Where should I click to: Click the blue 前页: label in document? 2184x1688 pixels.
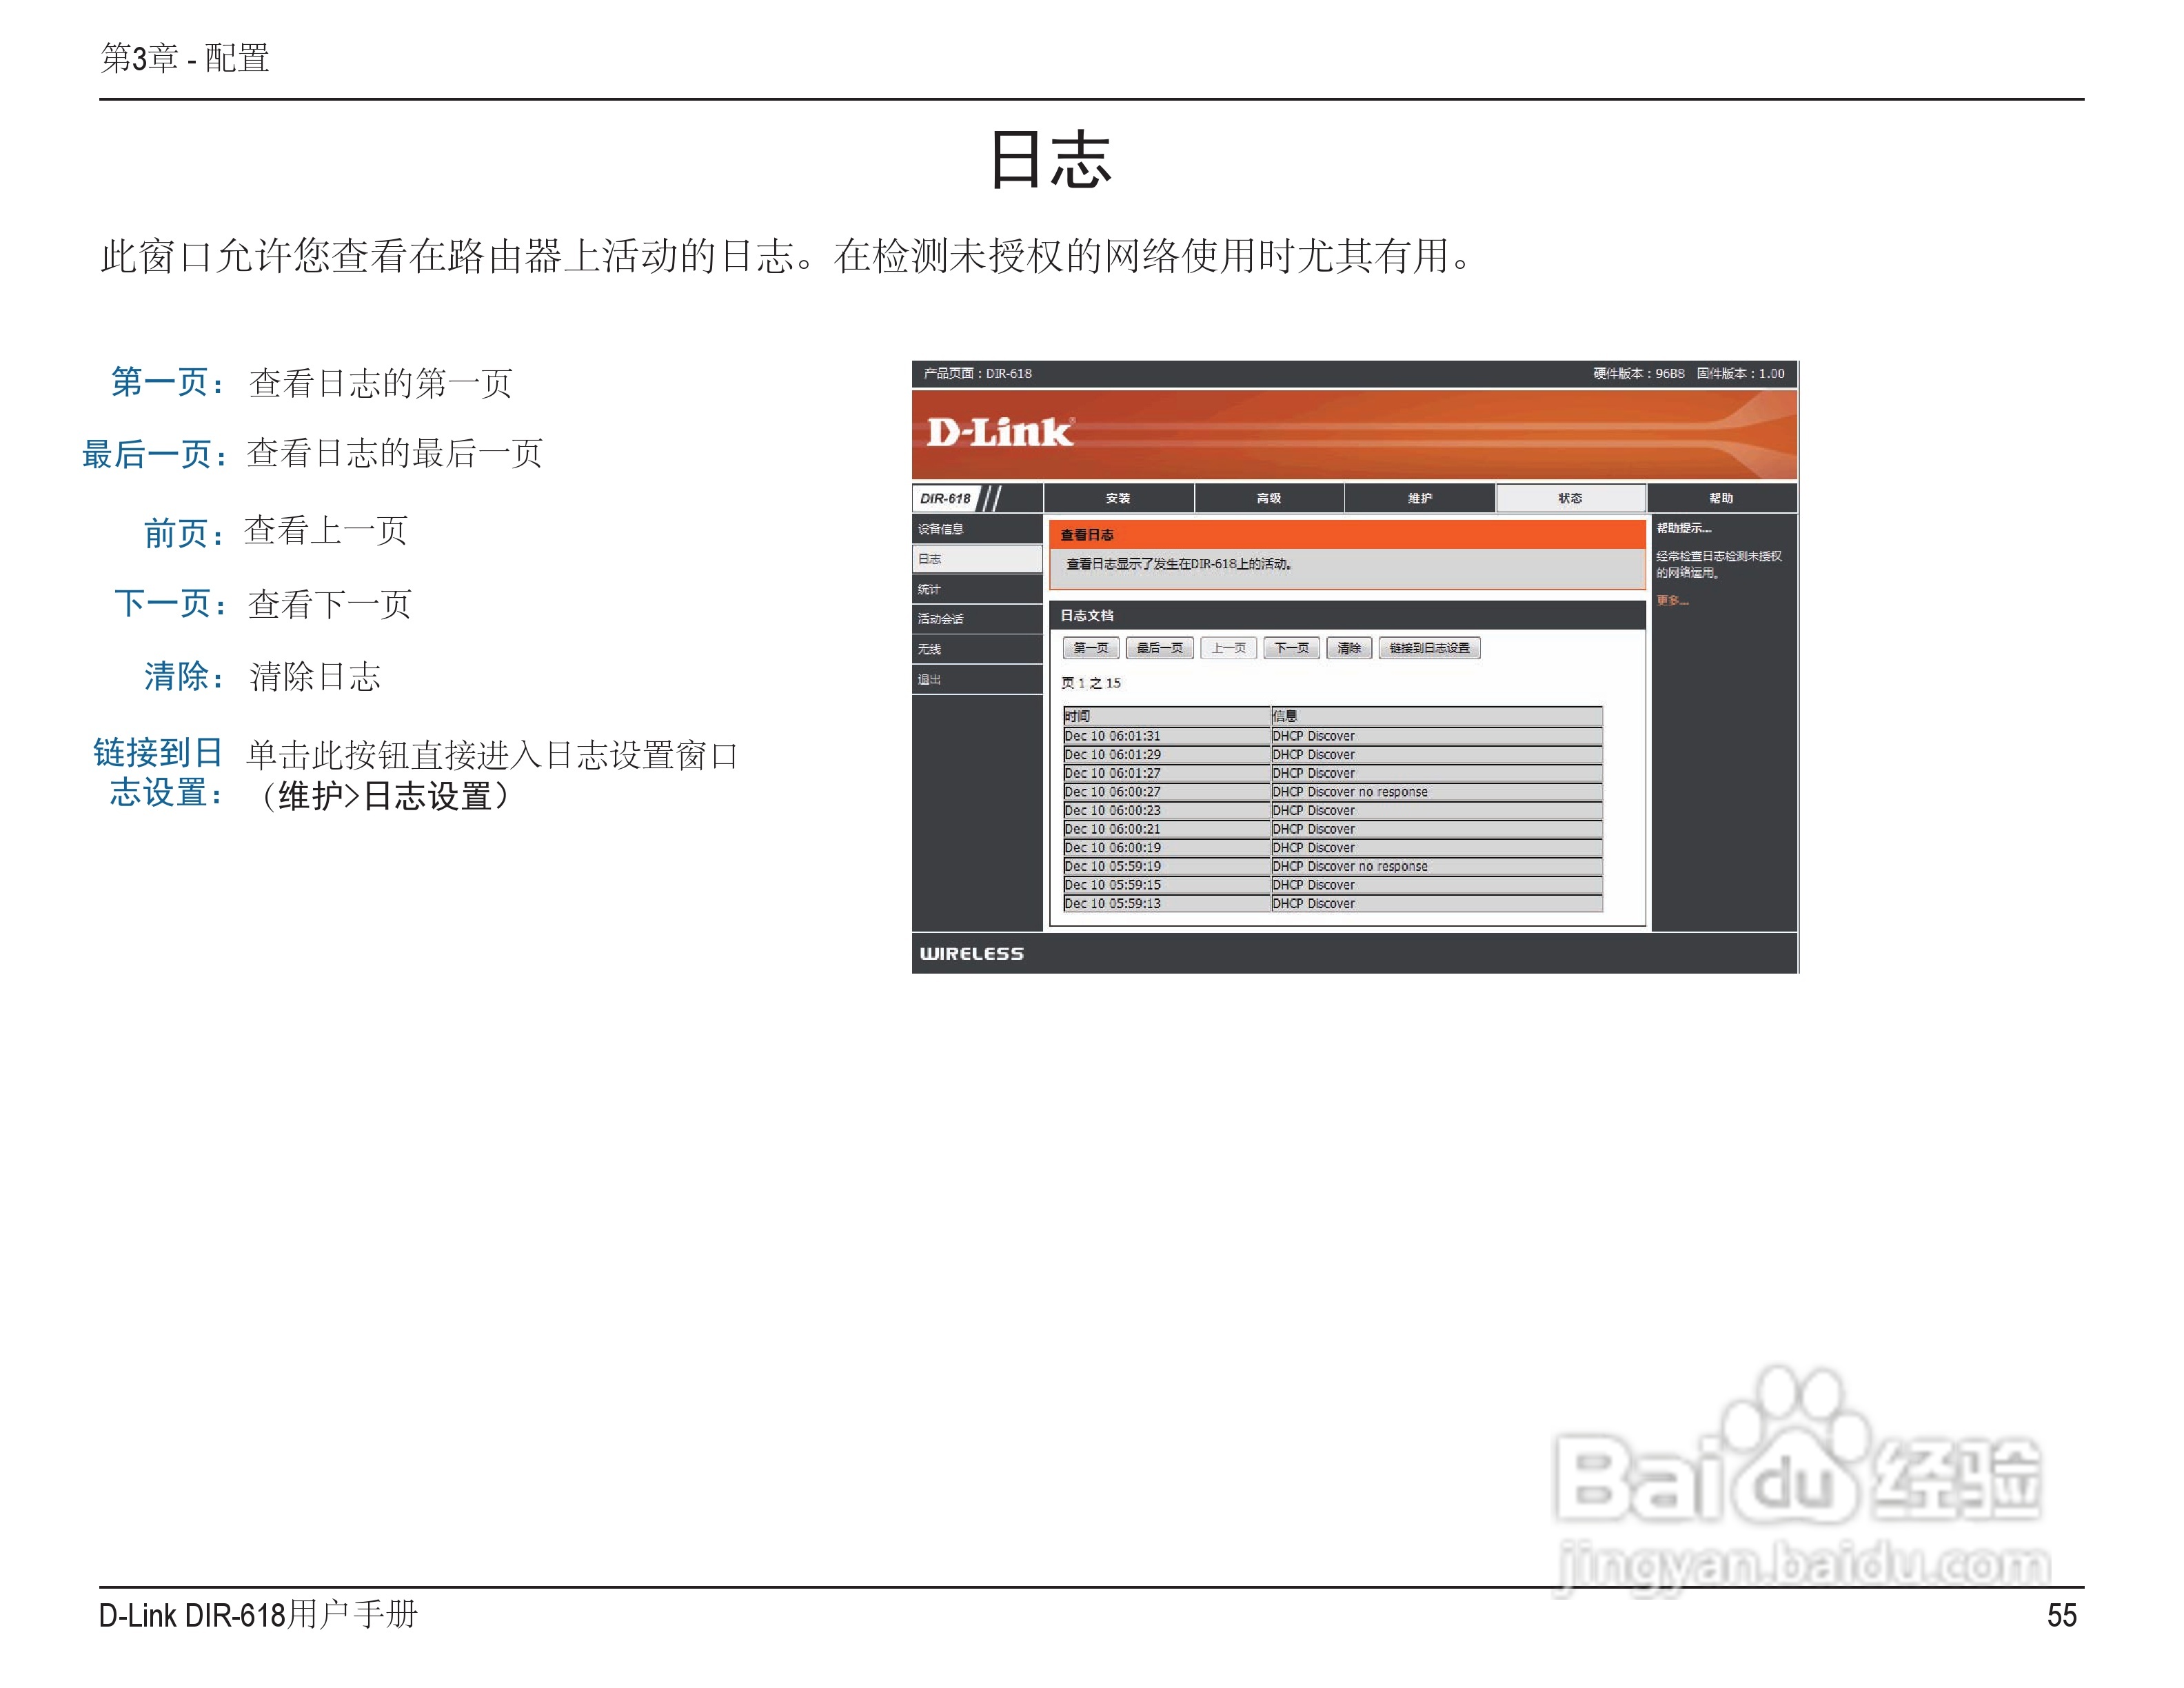point(185,533)
